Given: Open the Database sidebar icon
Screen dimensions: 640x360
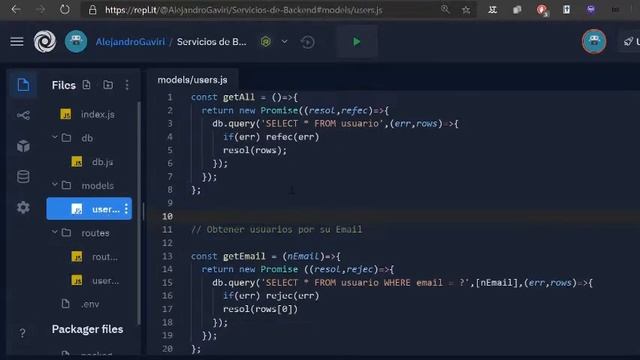Looking at the screenshot, I should click(23, 177).
